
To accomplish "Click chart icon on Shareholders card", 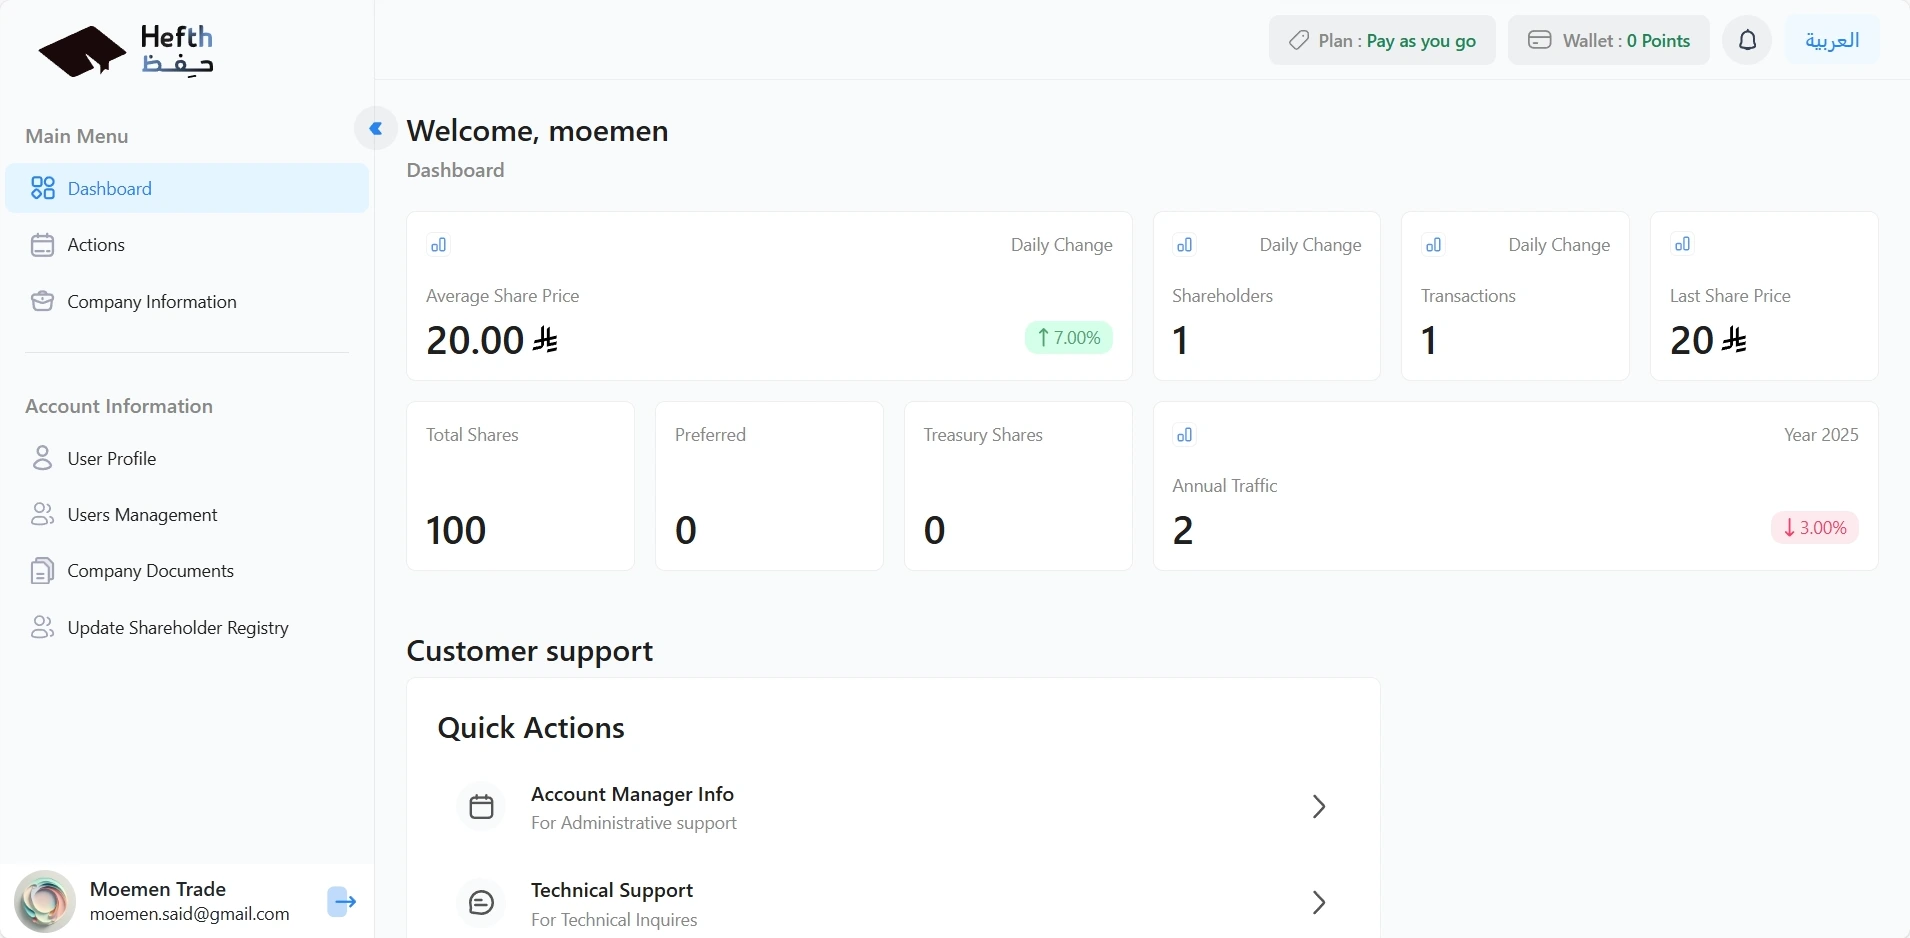I will coord(1184,245).
